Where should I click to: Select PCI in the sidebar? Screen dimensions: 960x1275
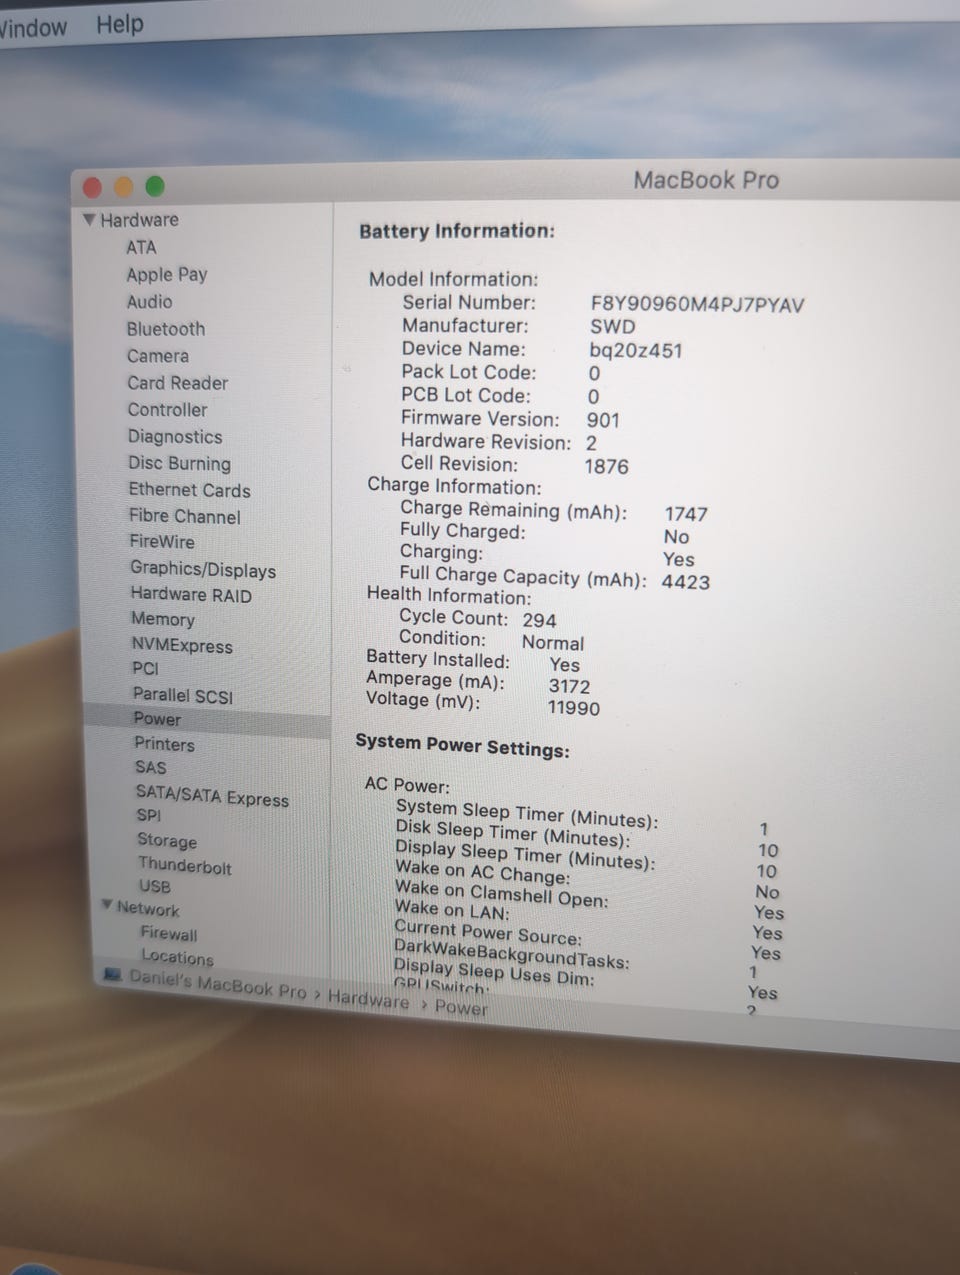[x=145, y=668]
